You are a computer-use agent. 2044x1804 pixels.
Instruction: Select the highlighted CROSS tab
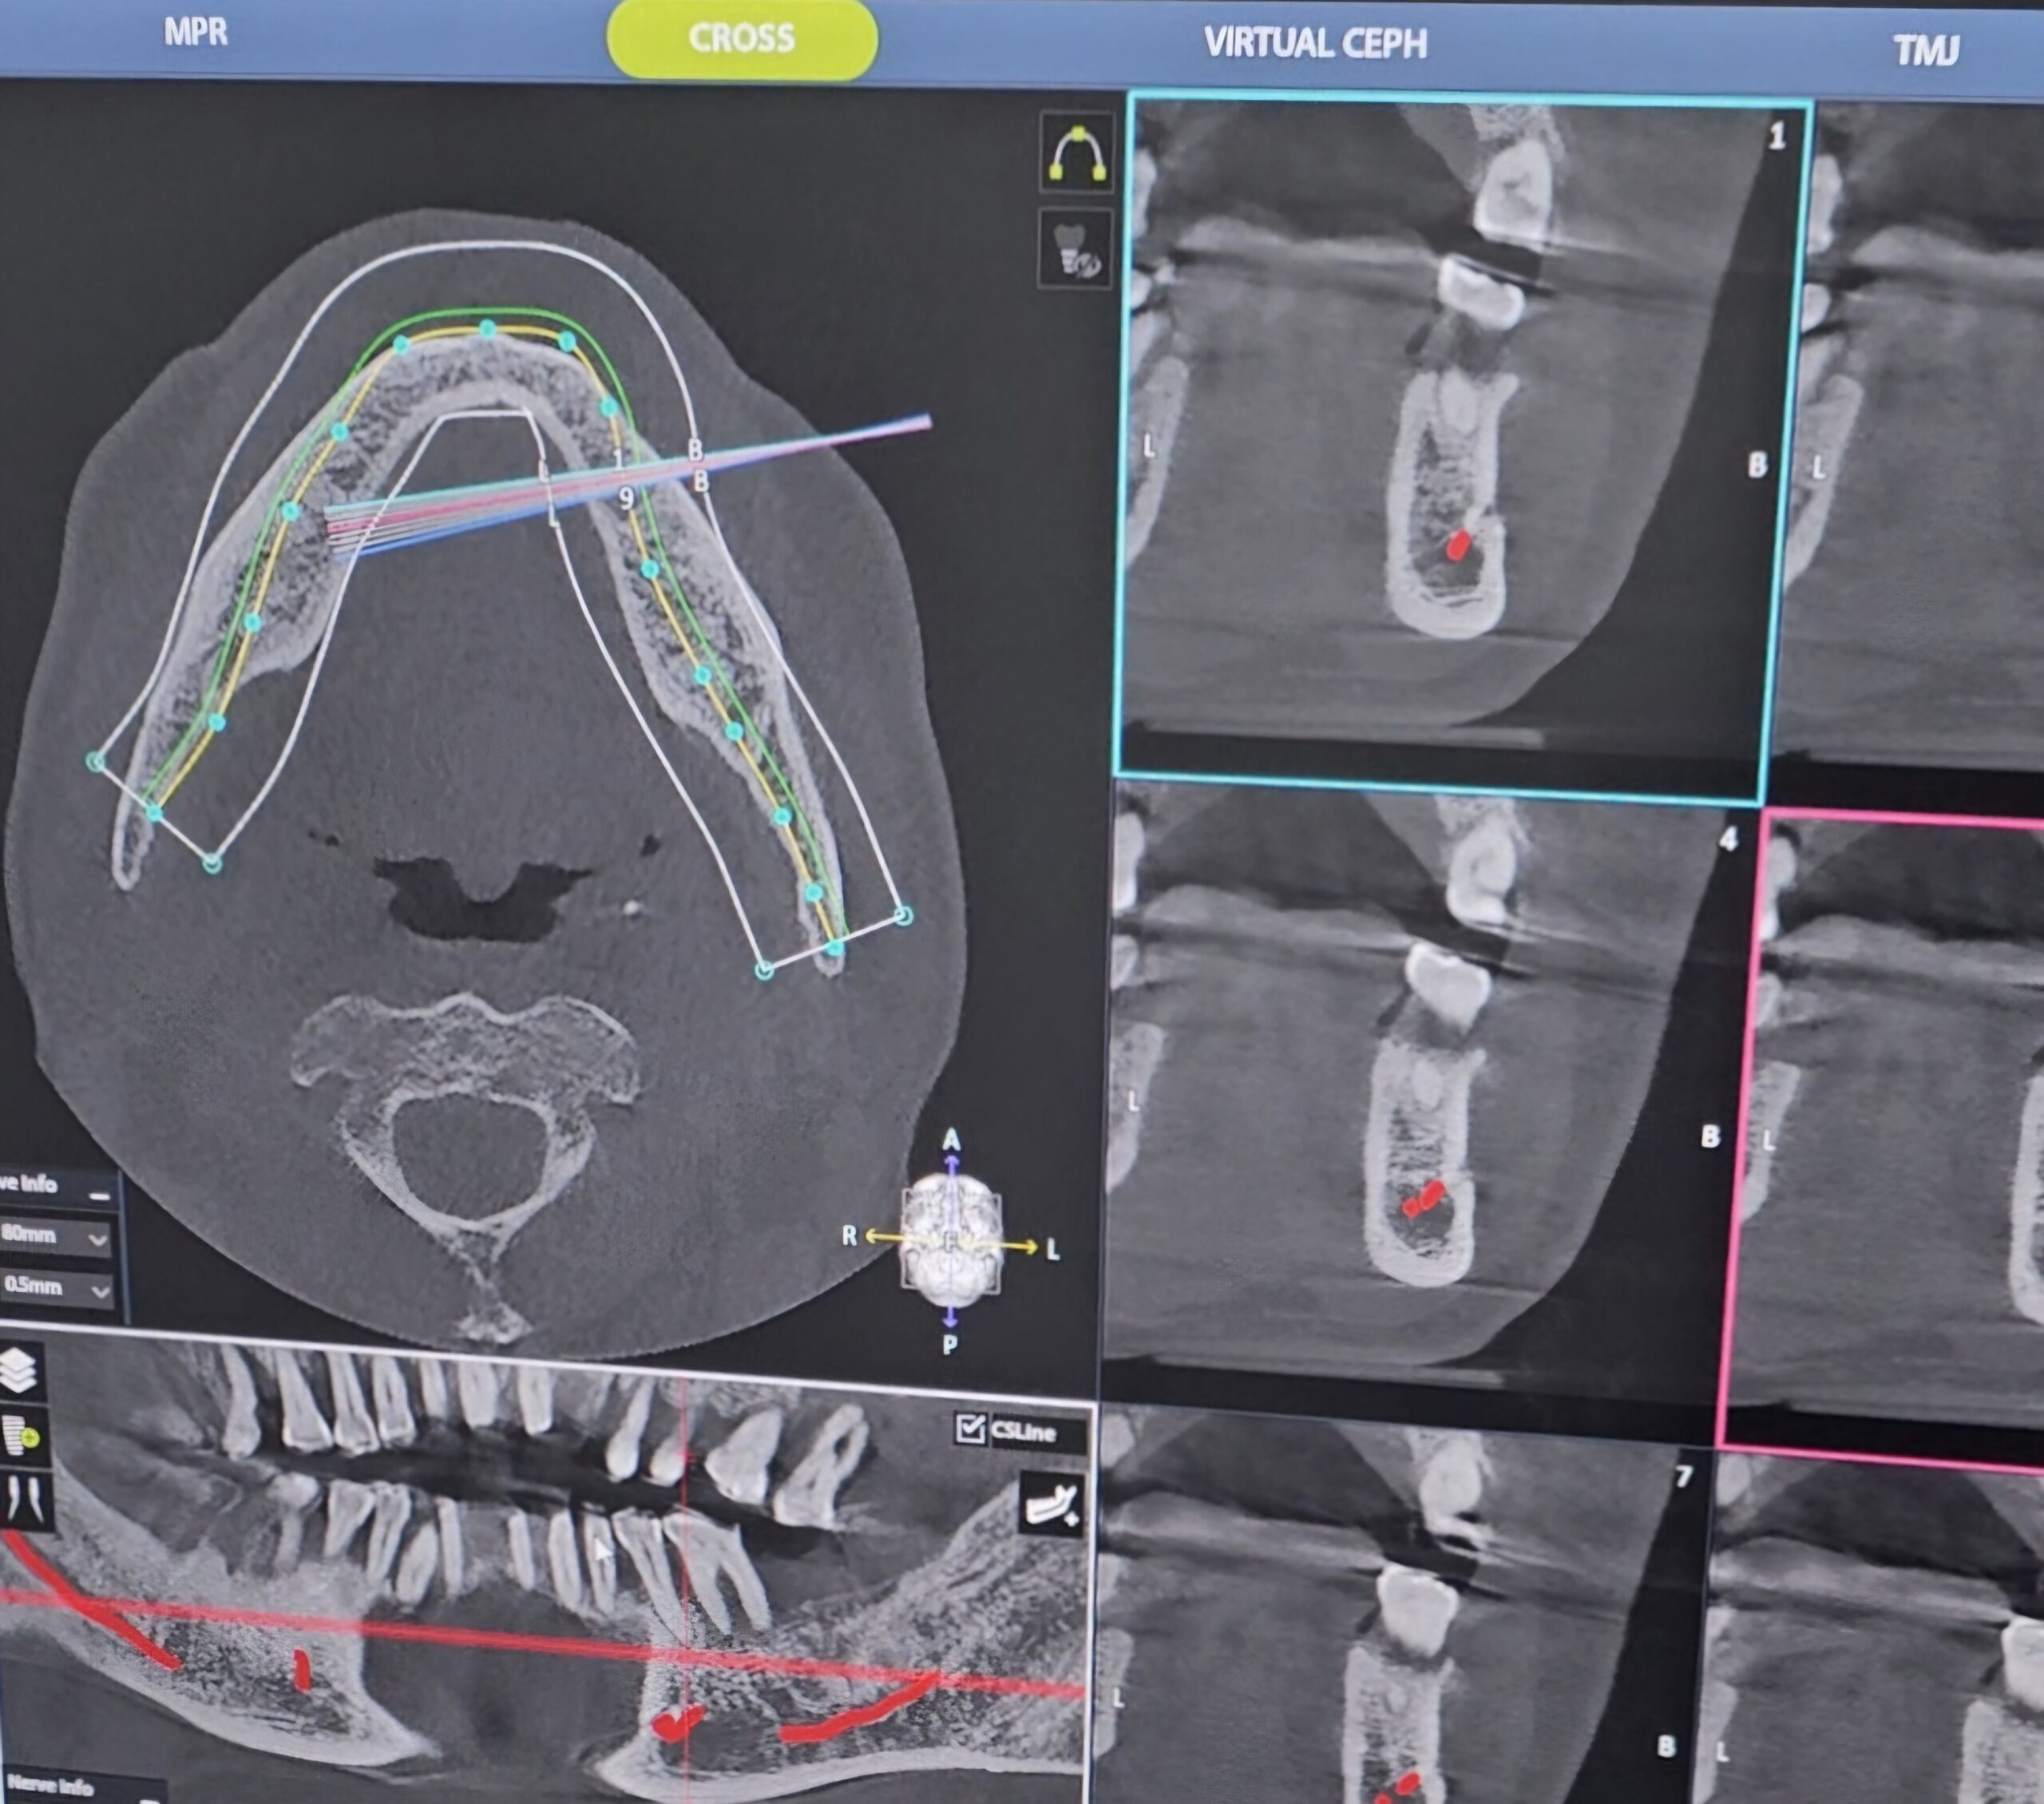click(x=742, y=39)
